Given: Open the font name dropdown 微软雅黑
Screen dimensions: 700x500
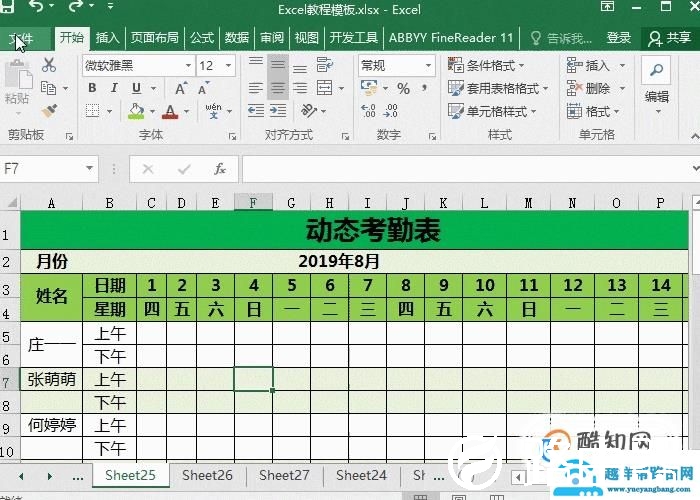Looking at the screenshot, I should click(x=188, y=66).
